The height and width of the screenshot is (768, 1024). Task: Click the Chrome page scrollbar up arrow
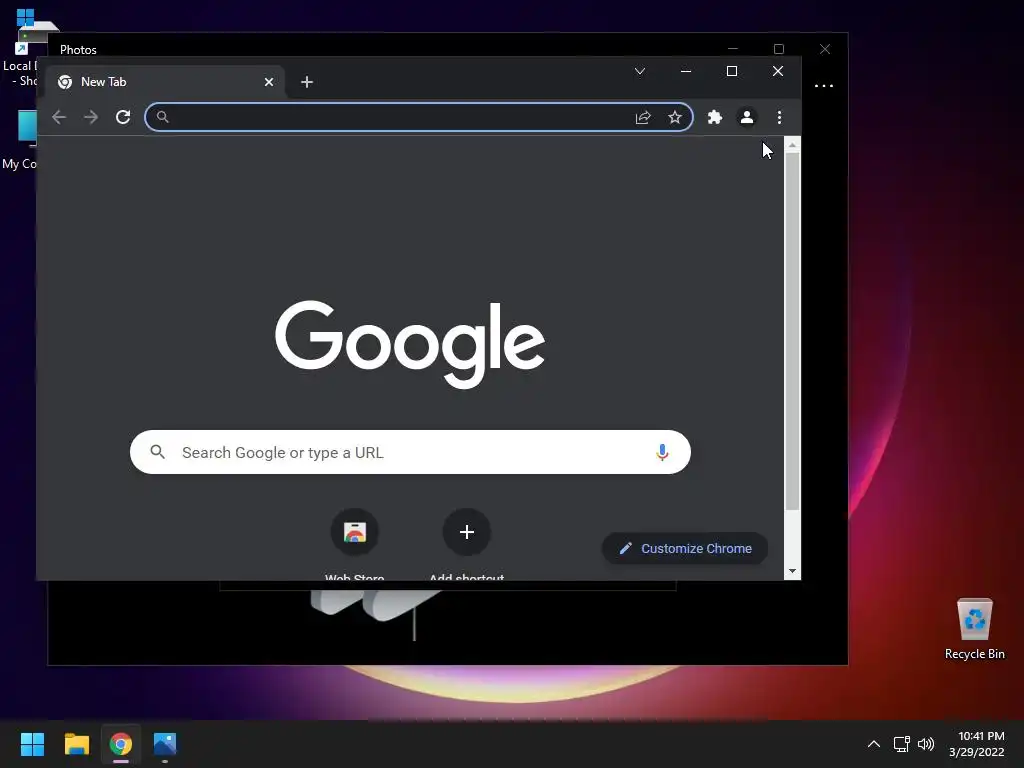(792, 144)
